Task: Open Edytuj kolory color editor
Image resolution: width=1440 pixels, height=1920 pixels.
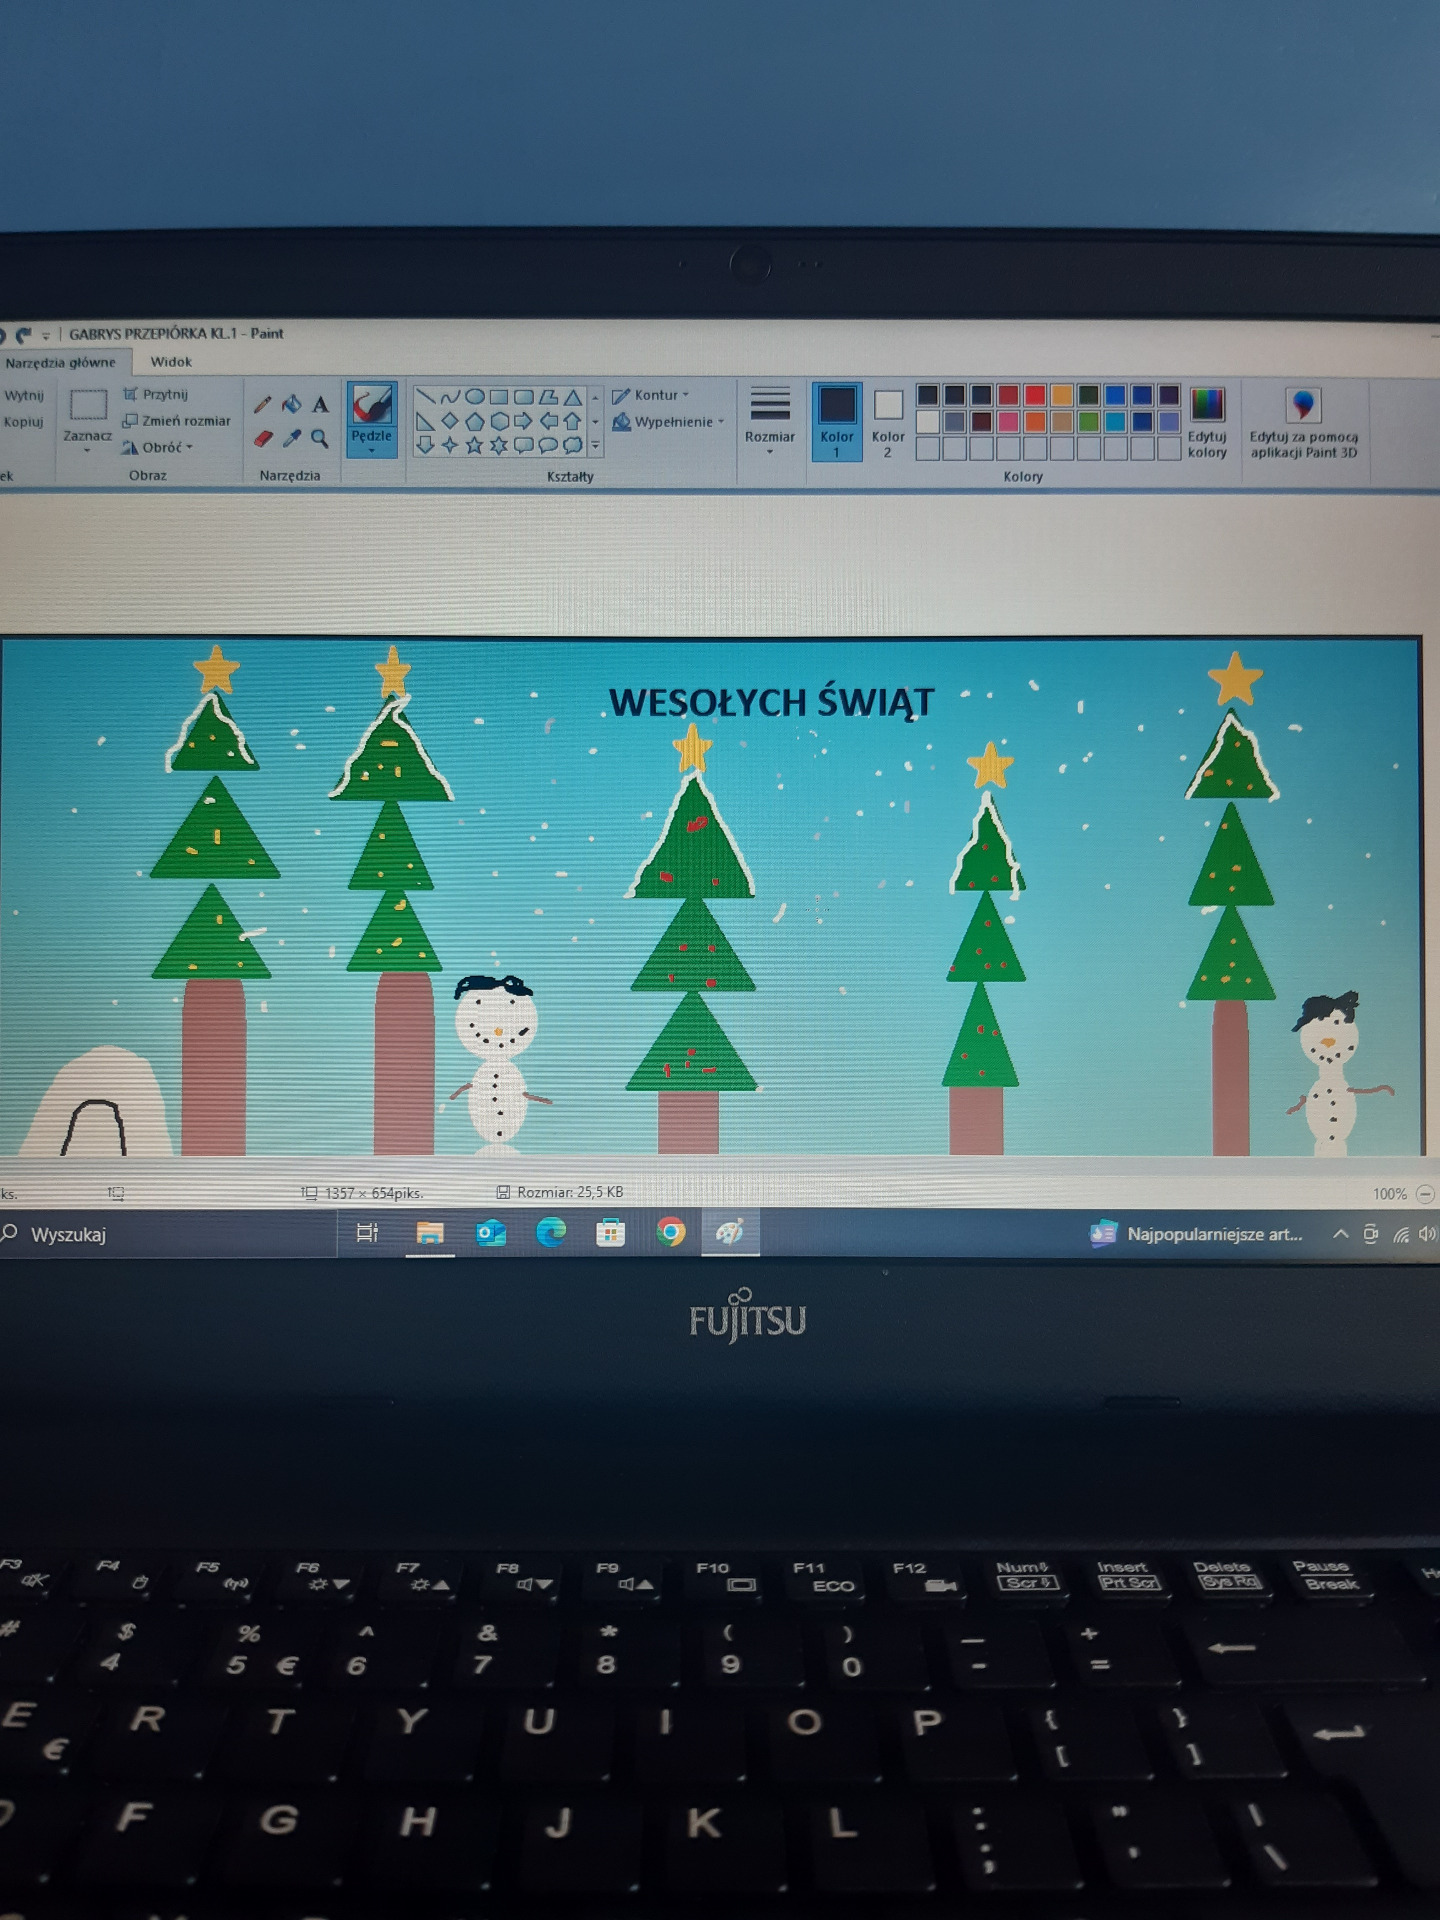Action: coord(1207,422)
